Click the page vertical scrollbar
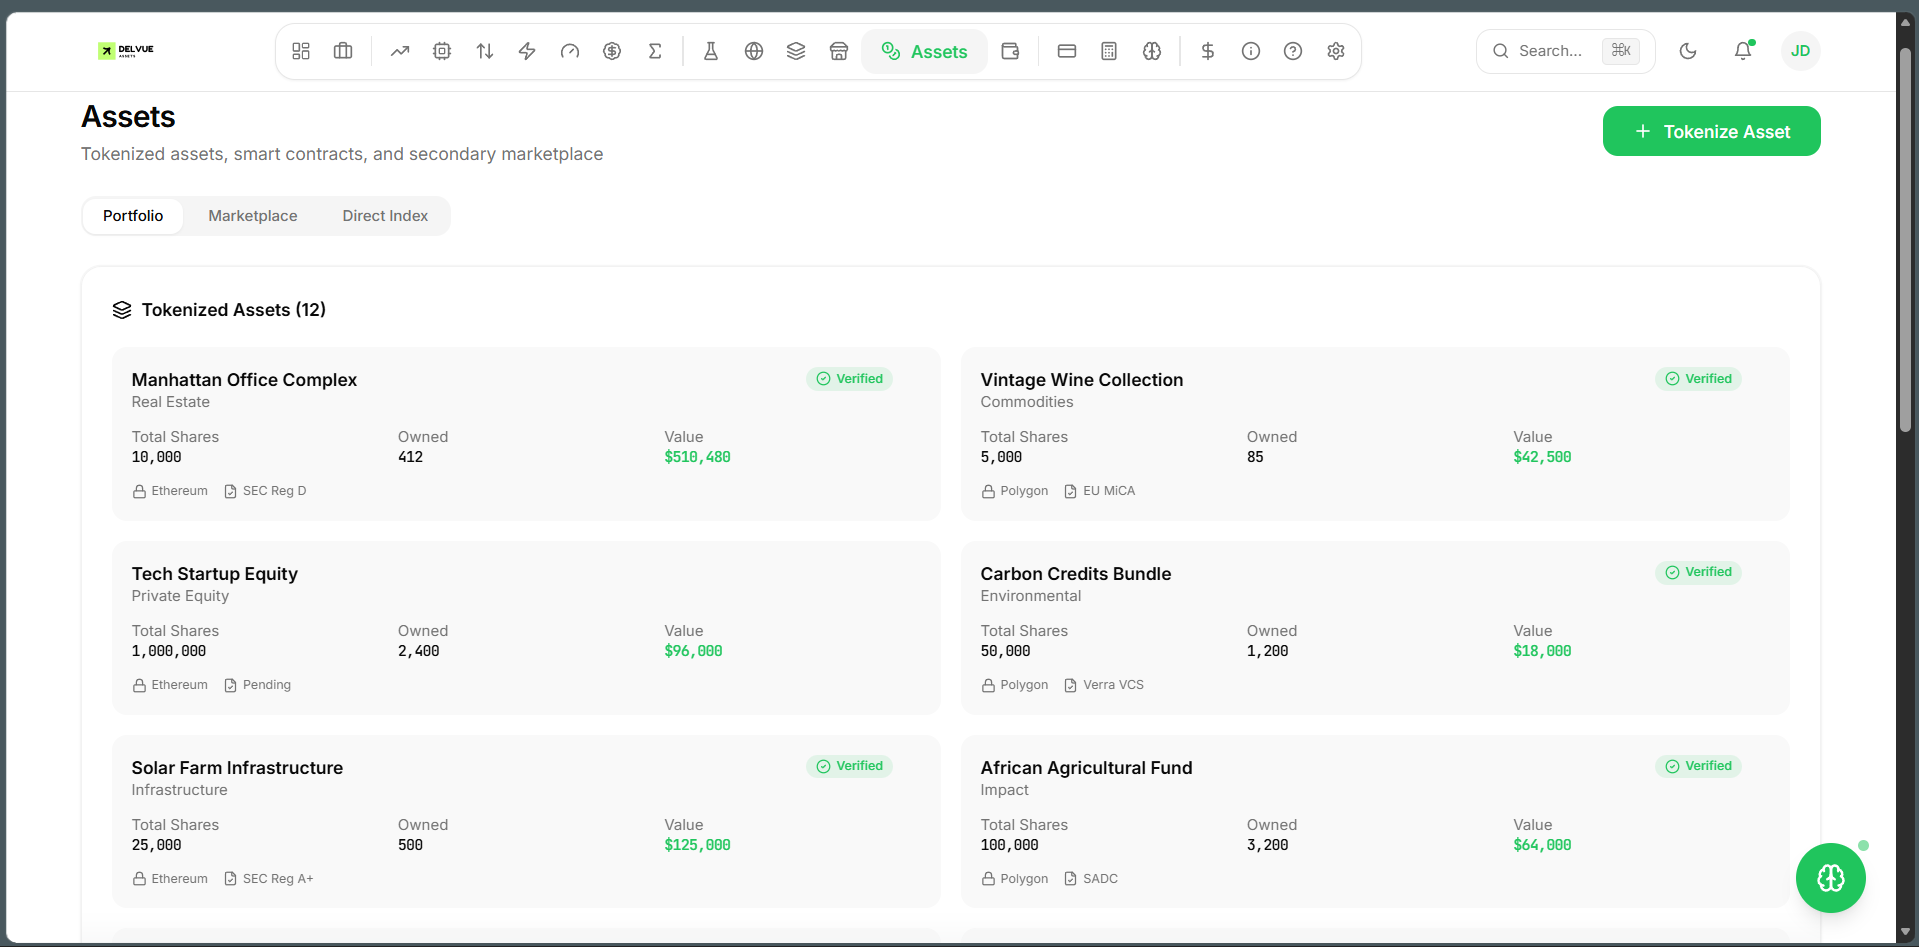Image resolution: width=1919 pixels, height=947 pixels. [1905, 240]
